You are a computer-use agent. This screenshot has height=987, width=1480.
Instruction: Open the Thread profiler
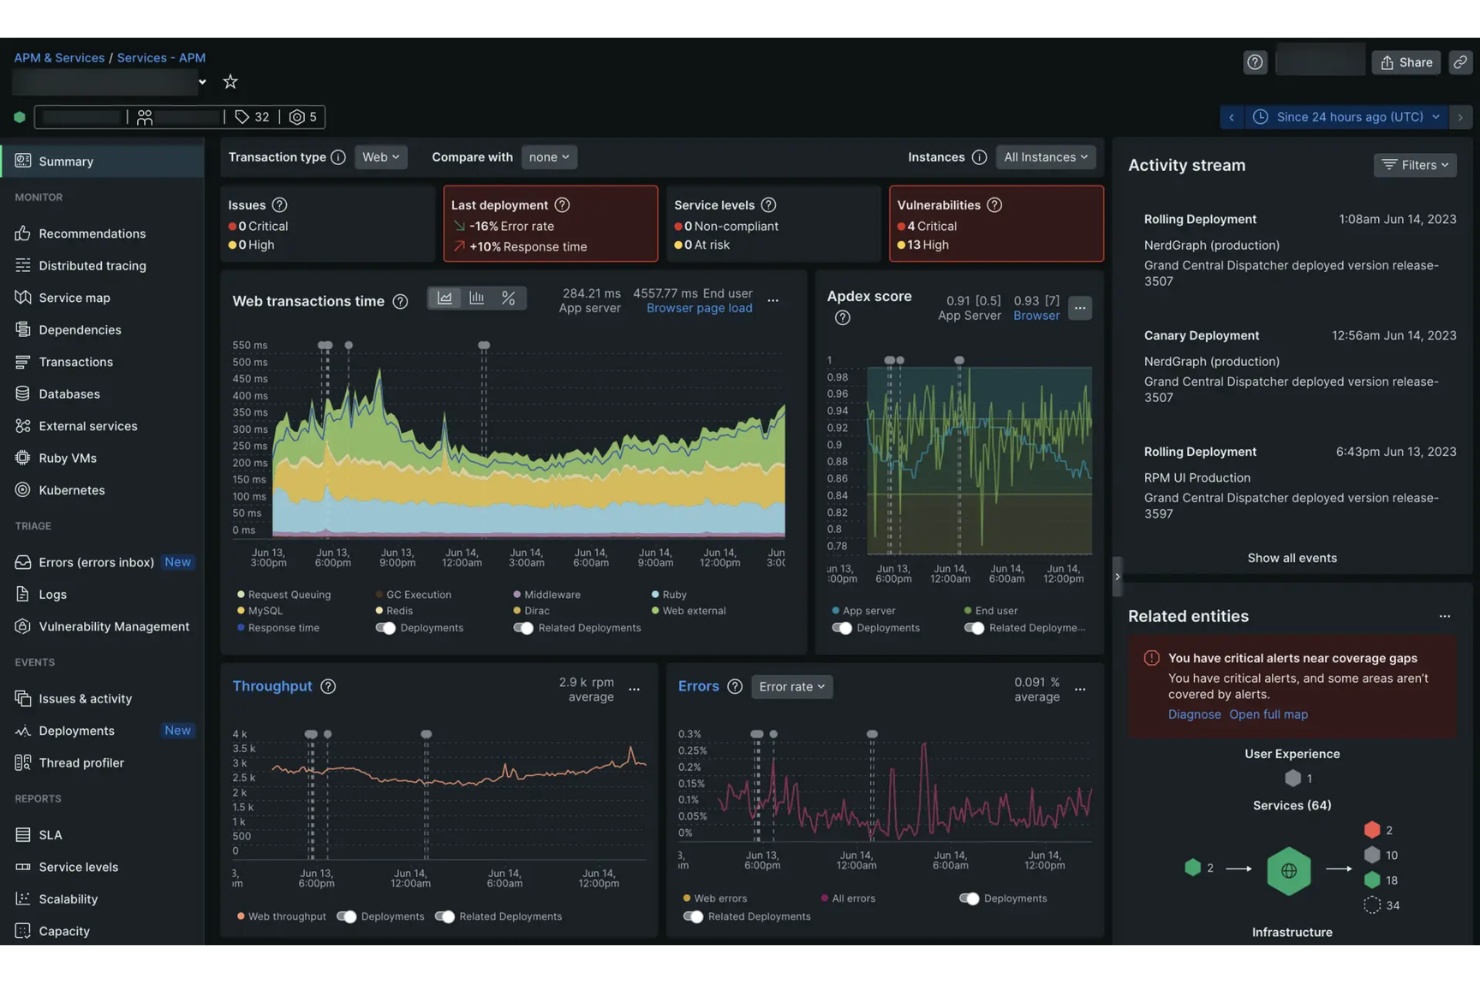(81, 762)
